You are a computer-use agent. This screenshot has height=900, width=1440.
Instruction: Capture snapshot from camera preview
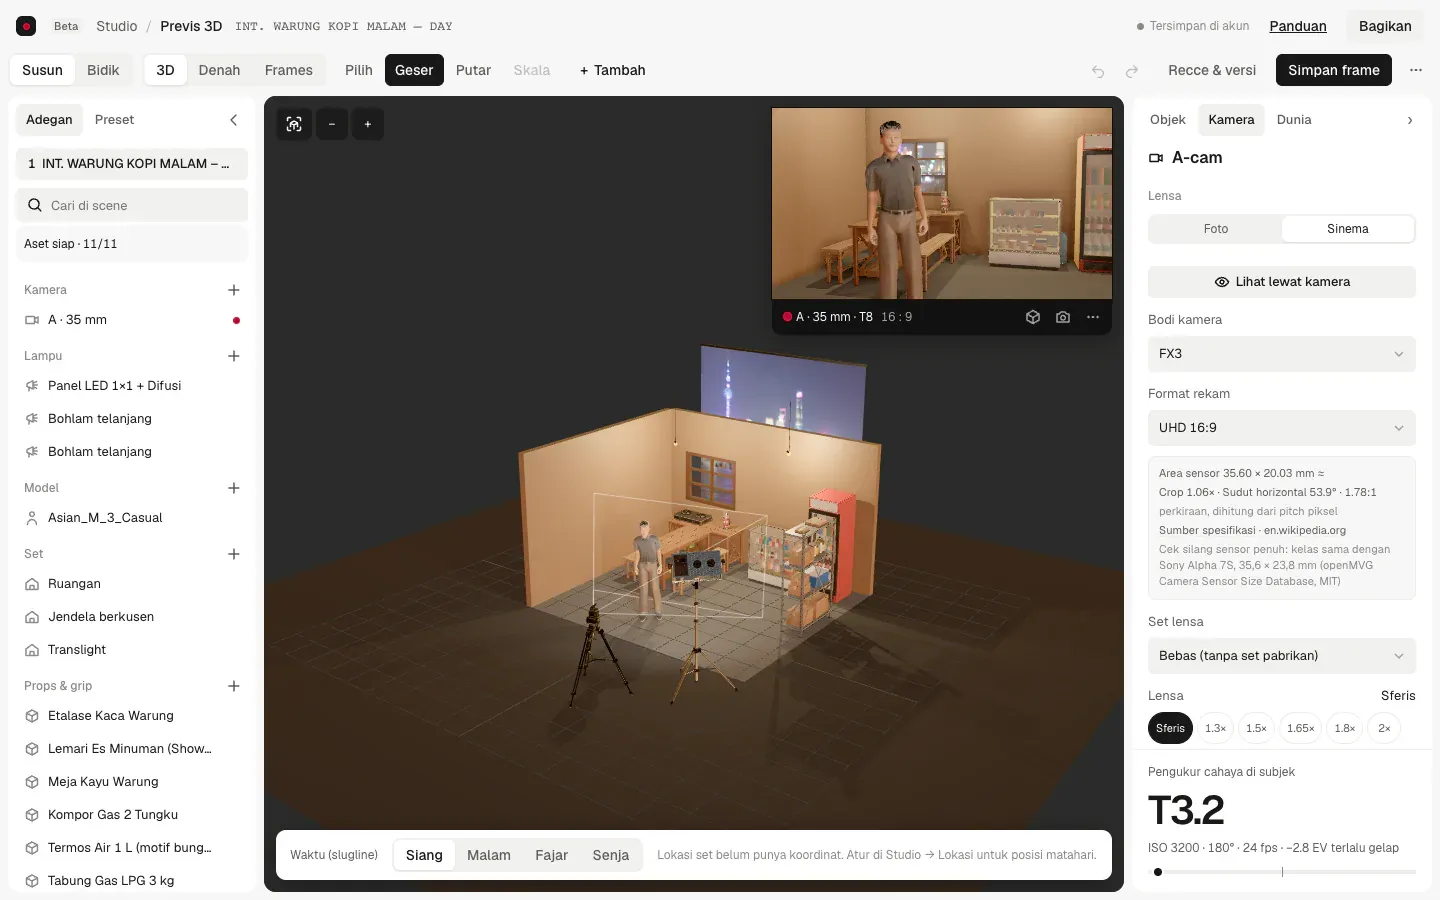(1063, 317)
